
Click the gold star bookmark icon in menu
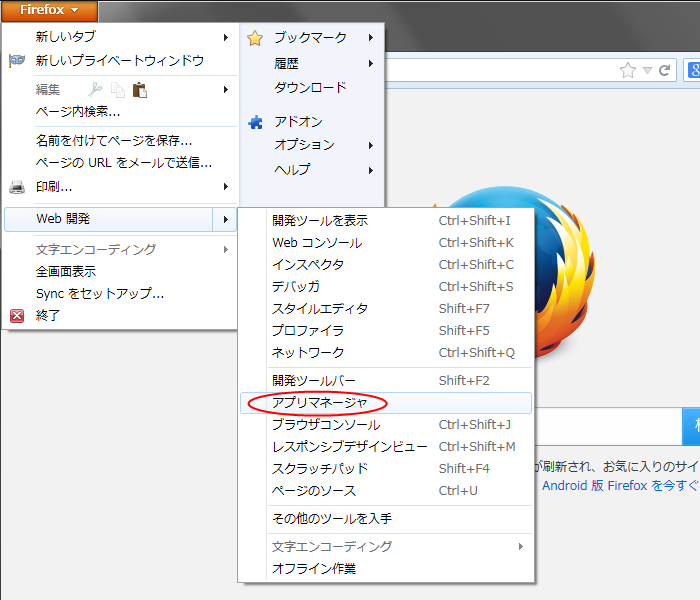click(255, 38)
